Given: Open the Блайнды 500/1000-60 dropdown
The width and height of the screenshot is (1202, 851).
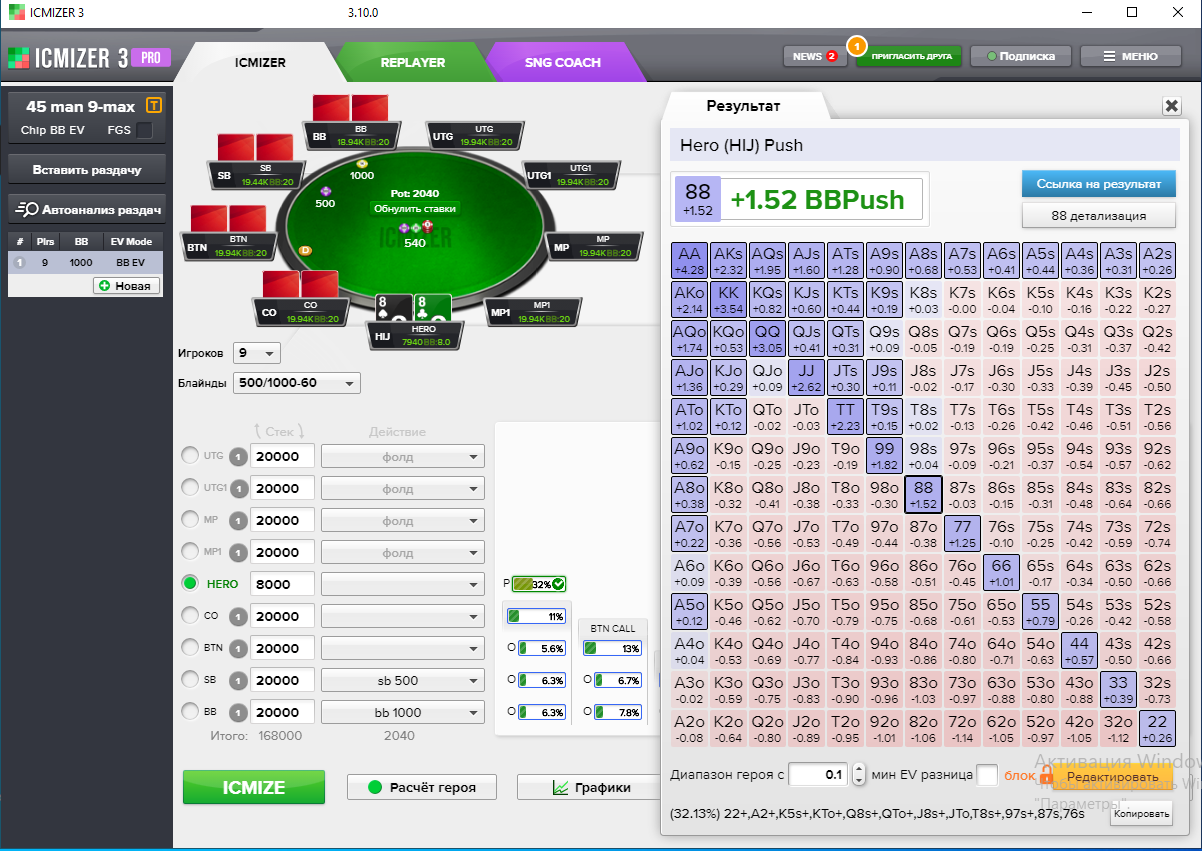Looking at the screenshot, I should tap(296, 383).
